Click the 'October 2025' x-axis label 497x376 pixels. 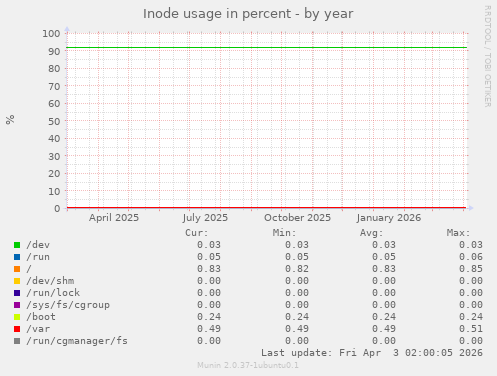(297, 218)
